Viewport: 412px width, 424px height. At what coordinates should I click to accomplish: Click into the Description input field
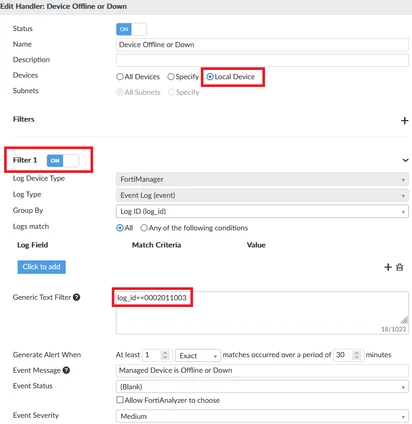tap(262, 60)
